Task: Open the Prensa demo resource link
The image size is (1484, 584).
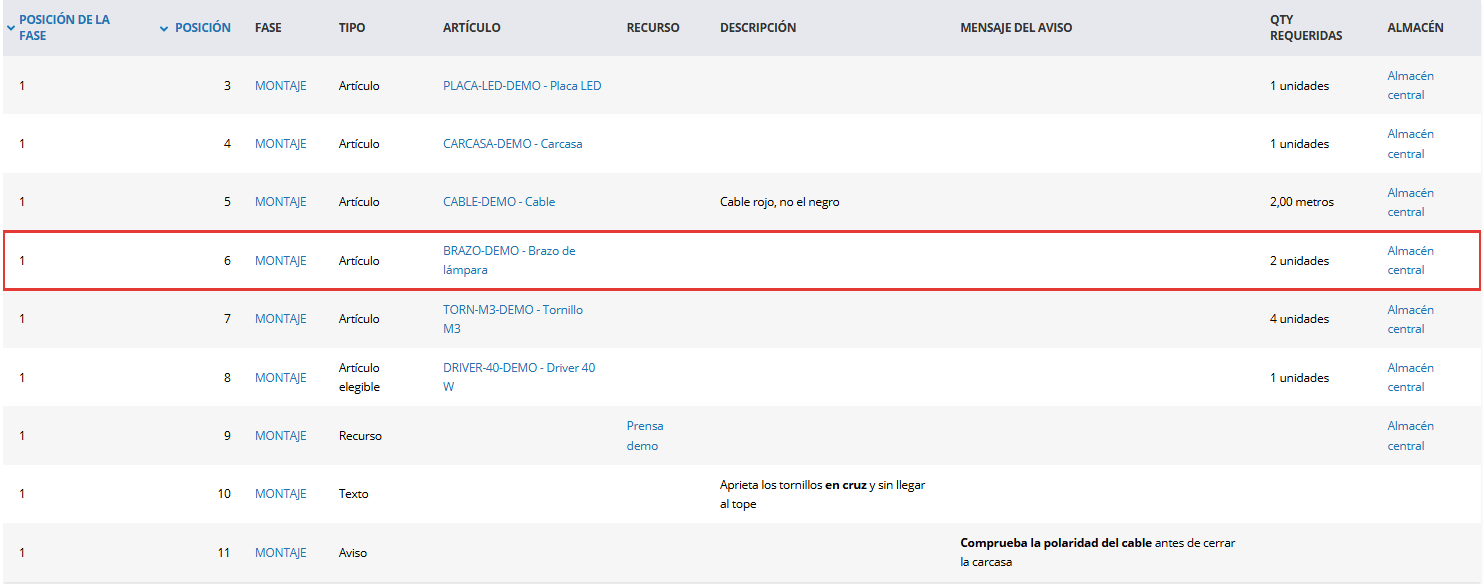Action: (645, 436)
